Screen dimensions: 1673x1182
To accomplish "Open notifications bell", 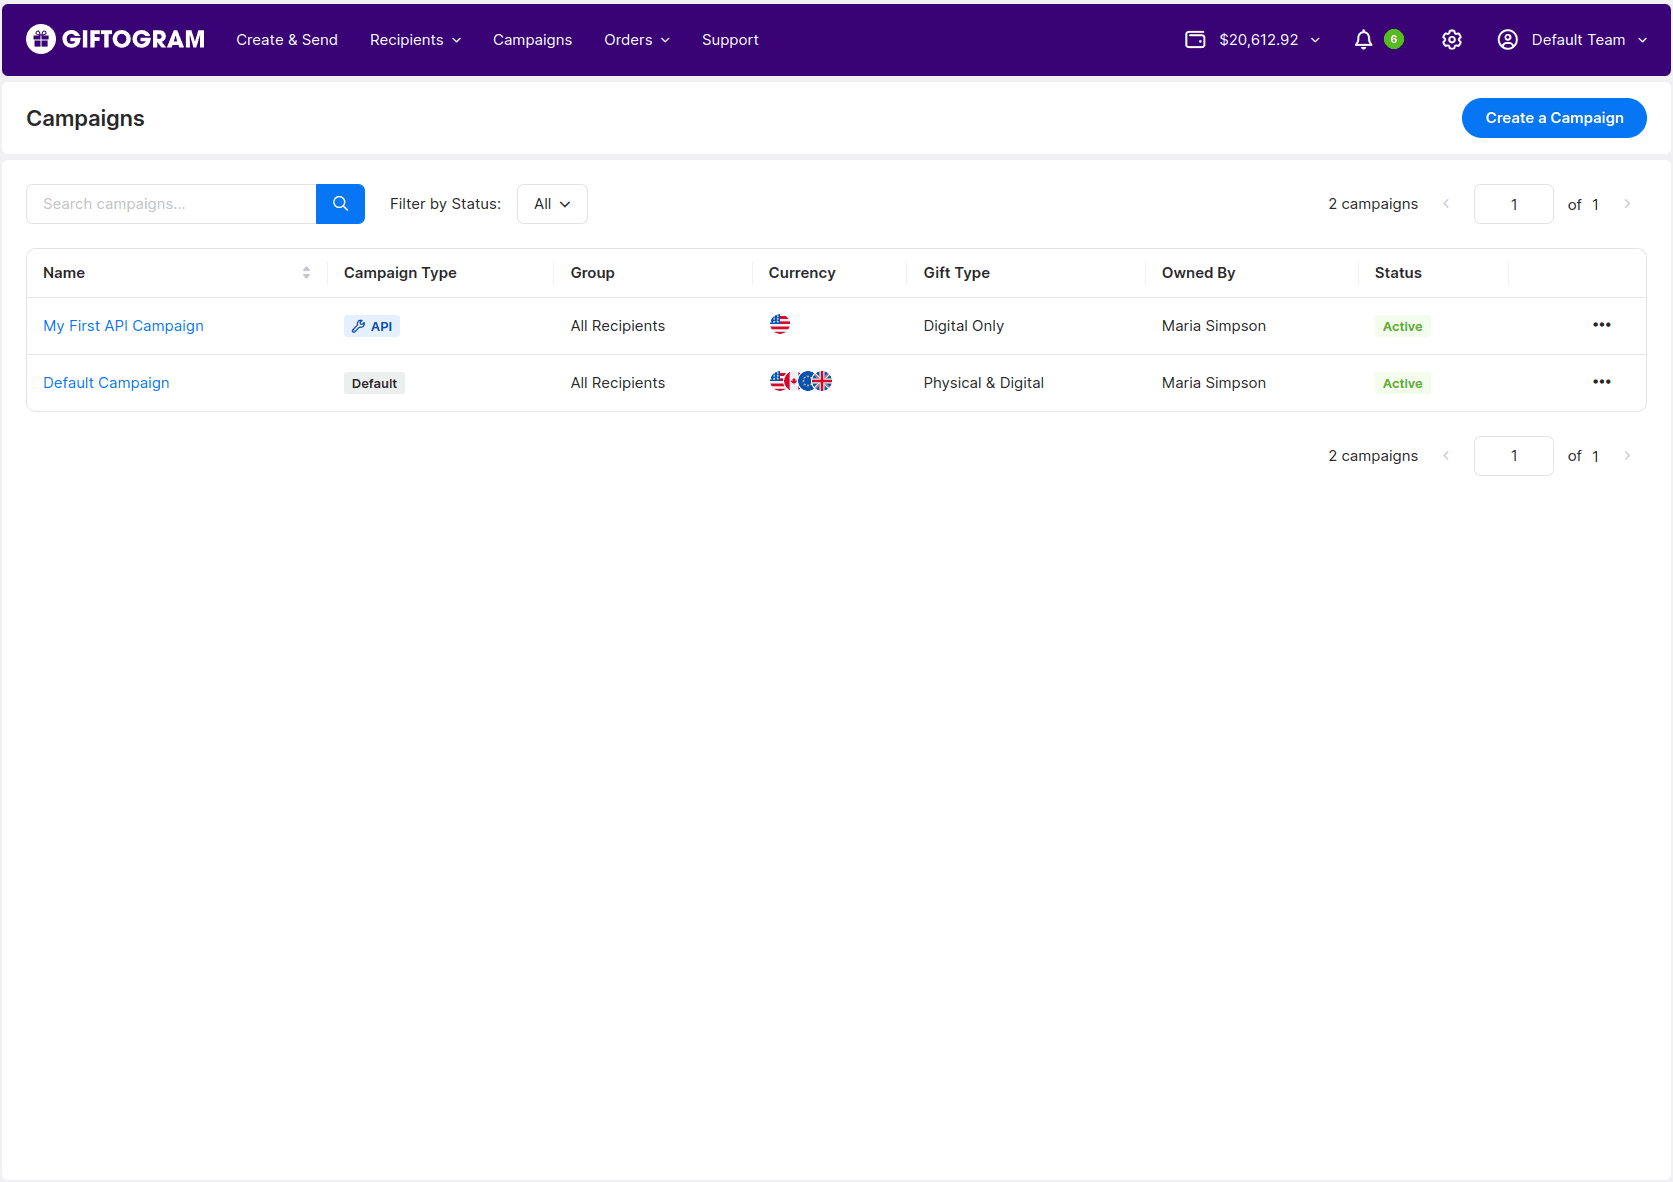I will [1363, 40].
